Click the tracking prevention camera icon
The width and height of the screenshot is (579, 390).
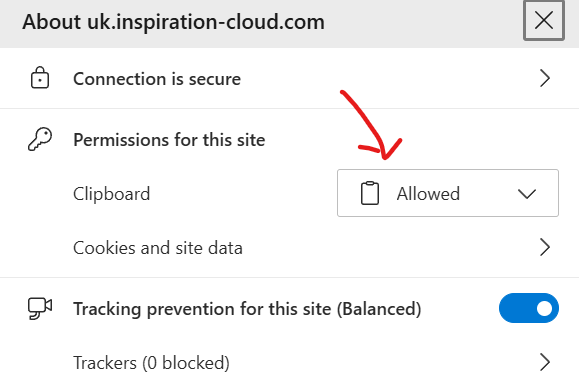pyautogui.click(x=40, y=308)
